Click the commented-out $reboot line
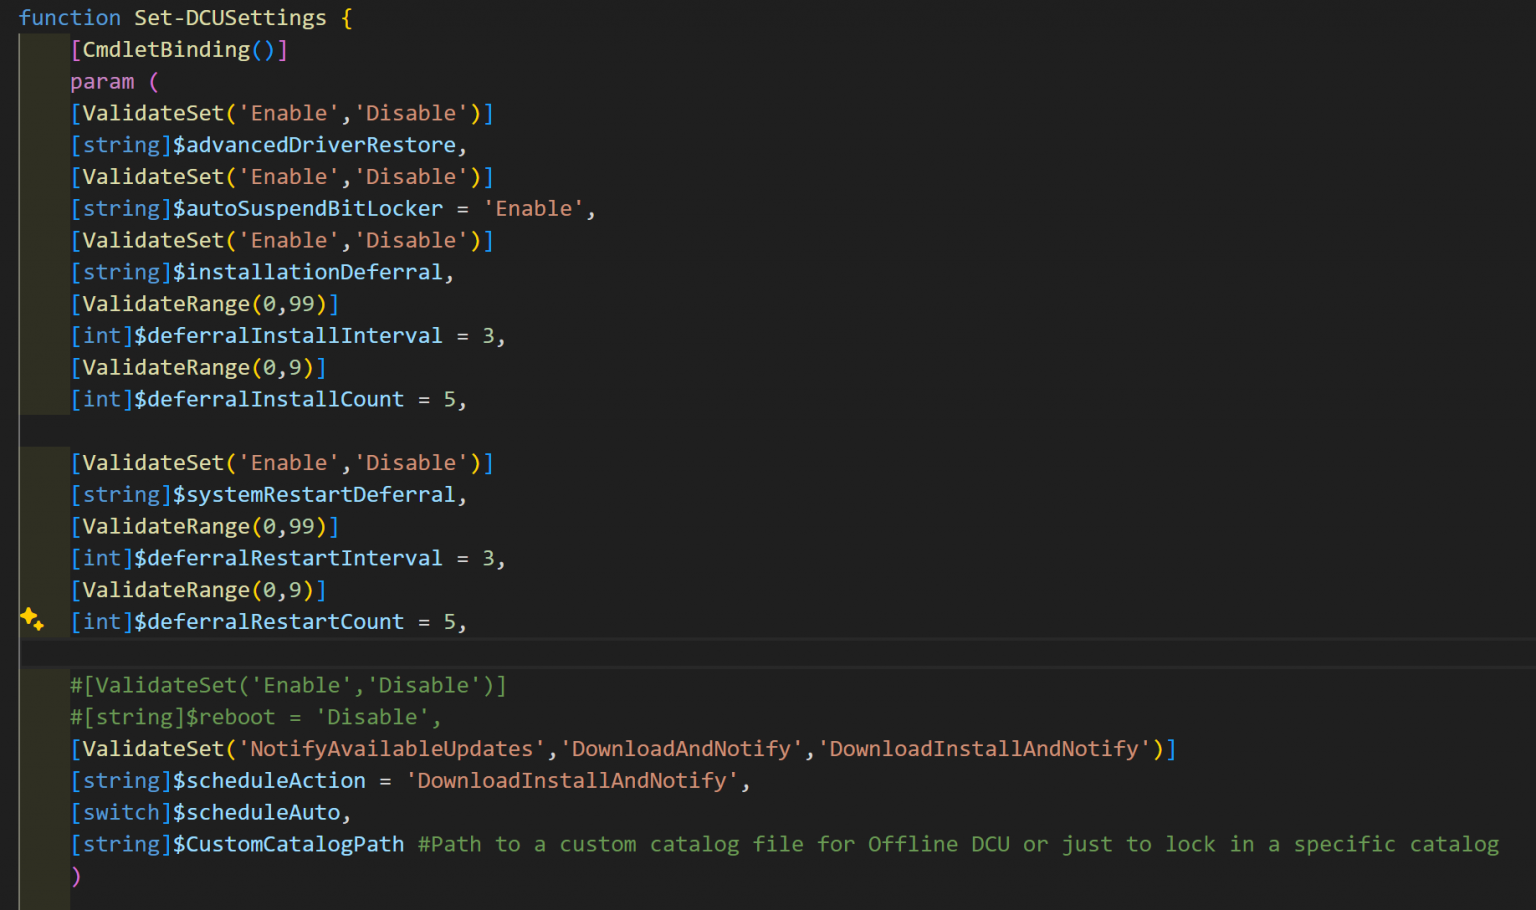Image resolution: width=1536 pixels, height=910 pixels. tap(254, 718)
